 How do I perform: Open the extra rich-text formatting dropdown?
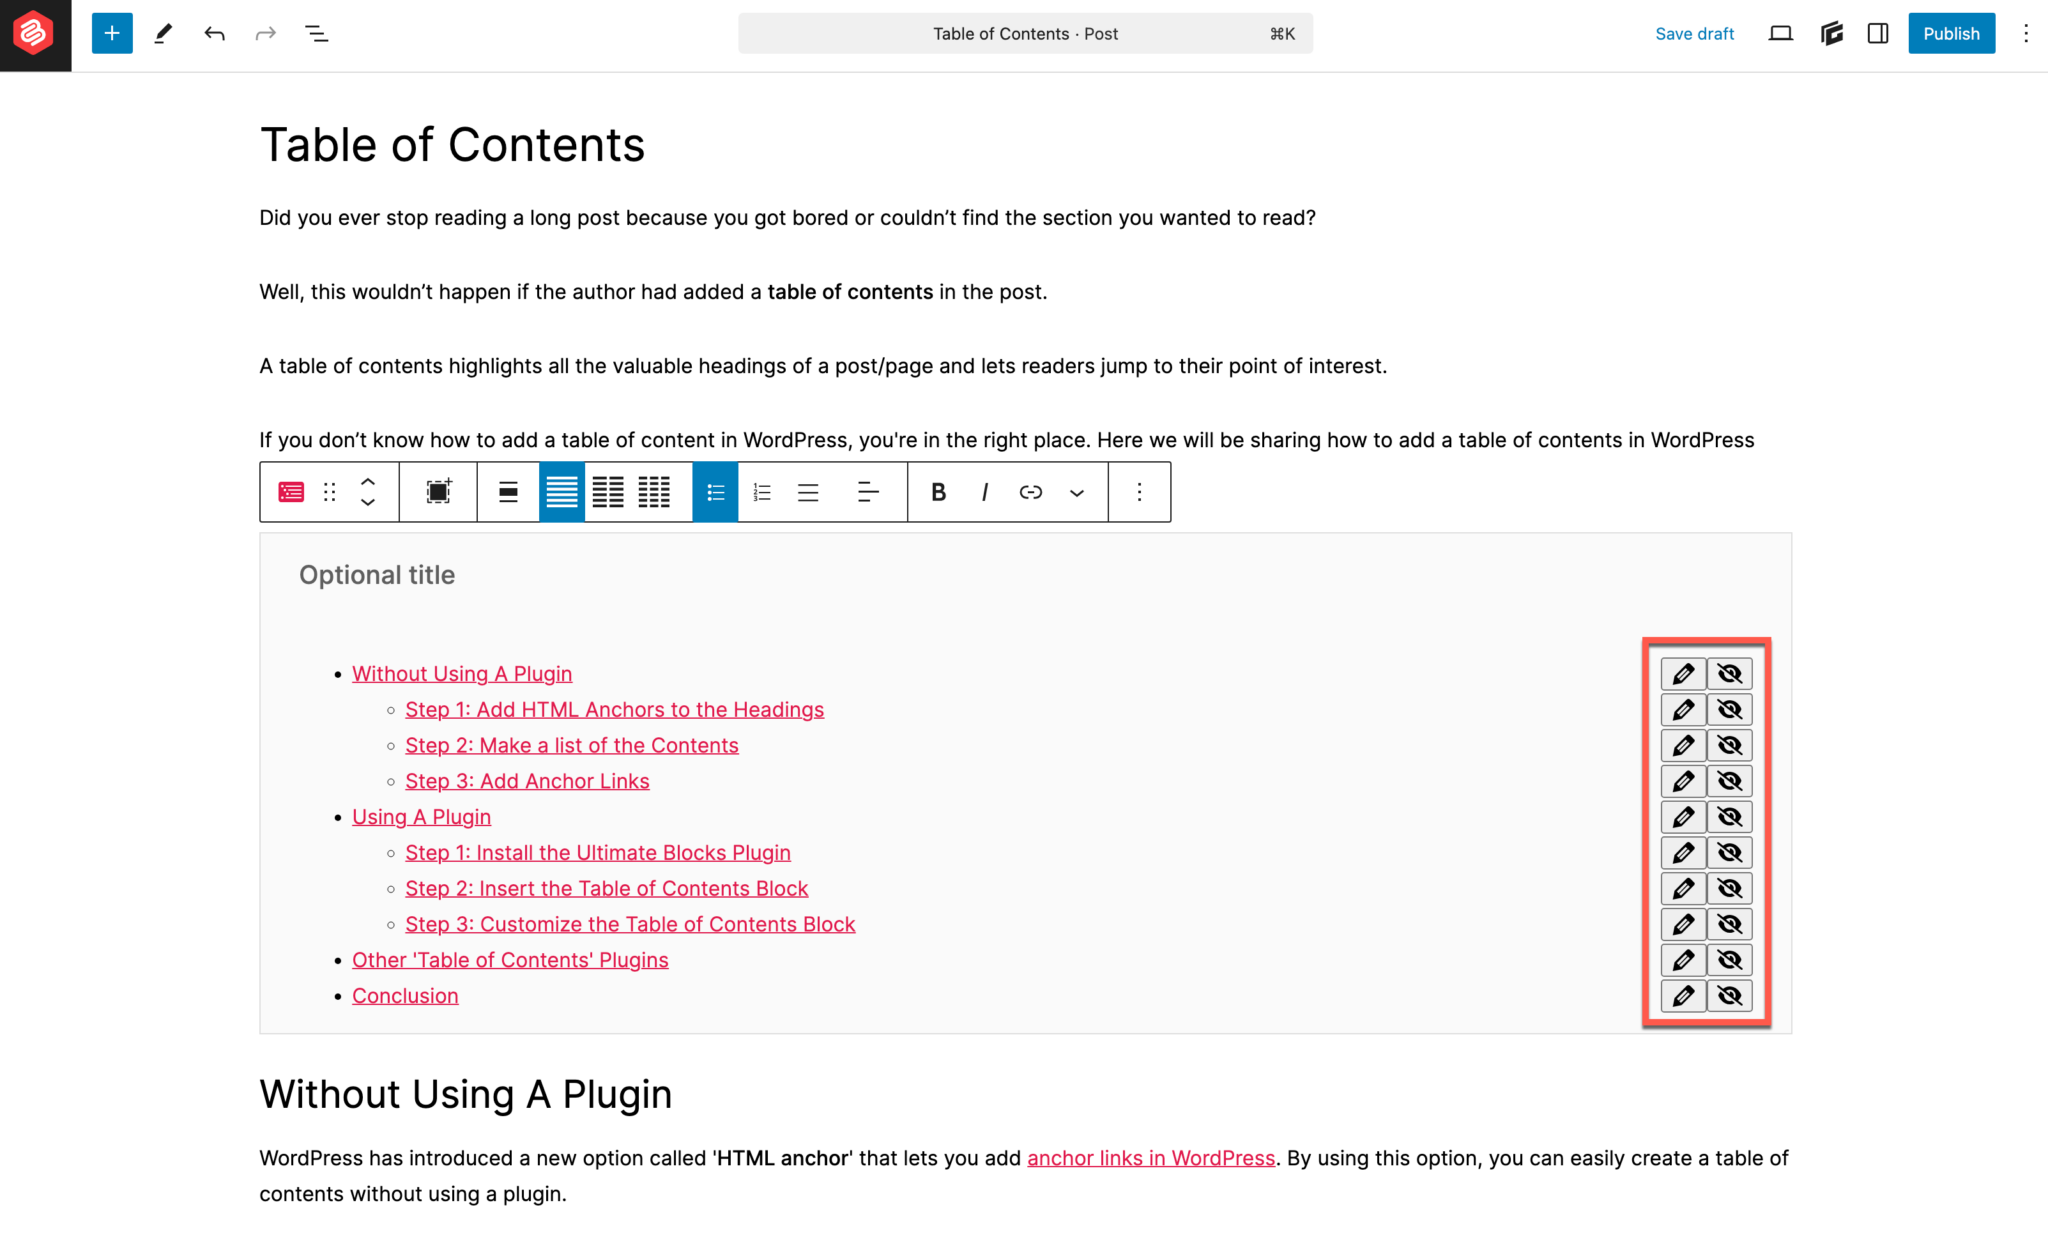pyautogui.click(x=1077, y=492)
